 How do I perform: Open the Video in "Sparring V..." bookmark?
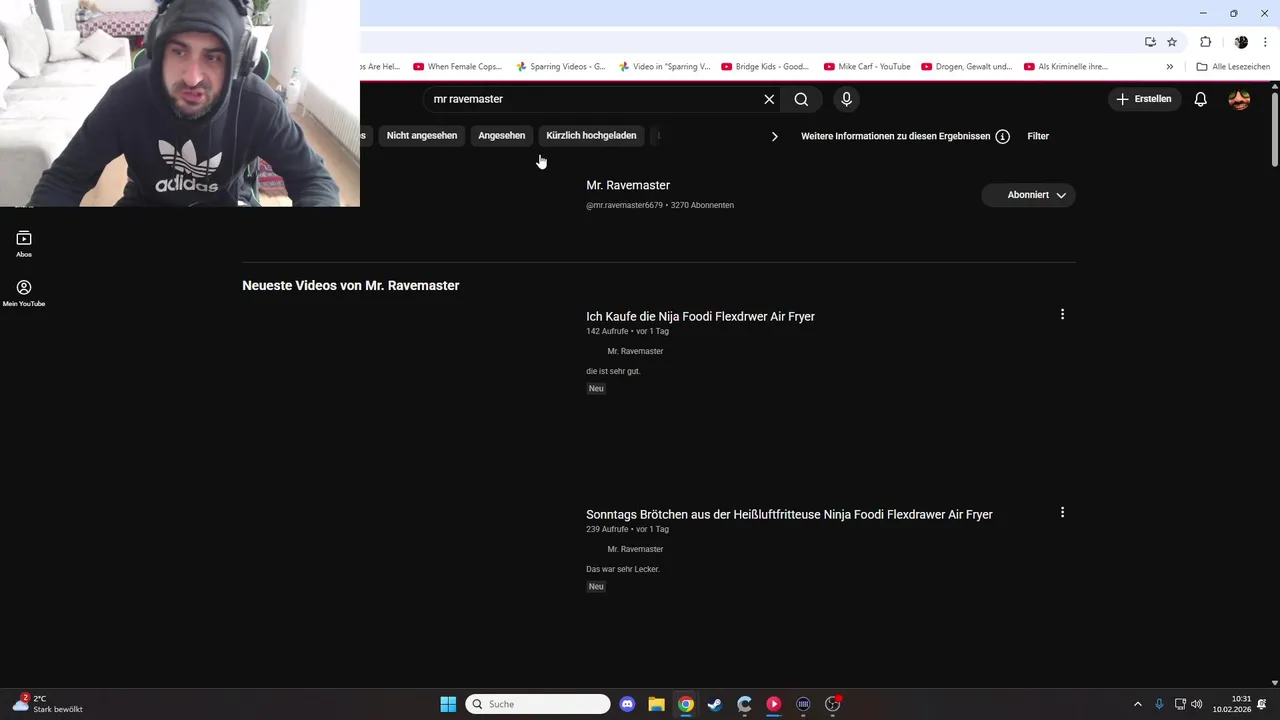pos(664,67)
